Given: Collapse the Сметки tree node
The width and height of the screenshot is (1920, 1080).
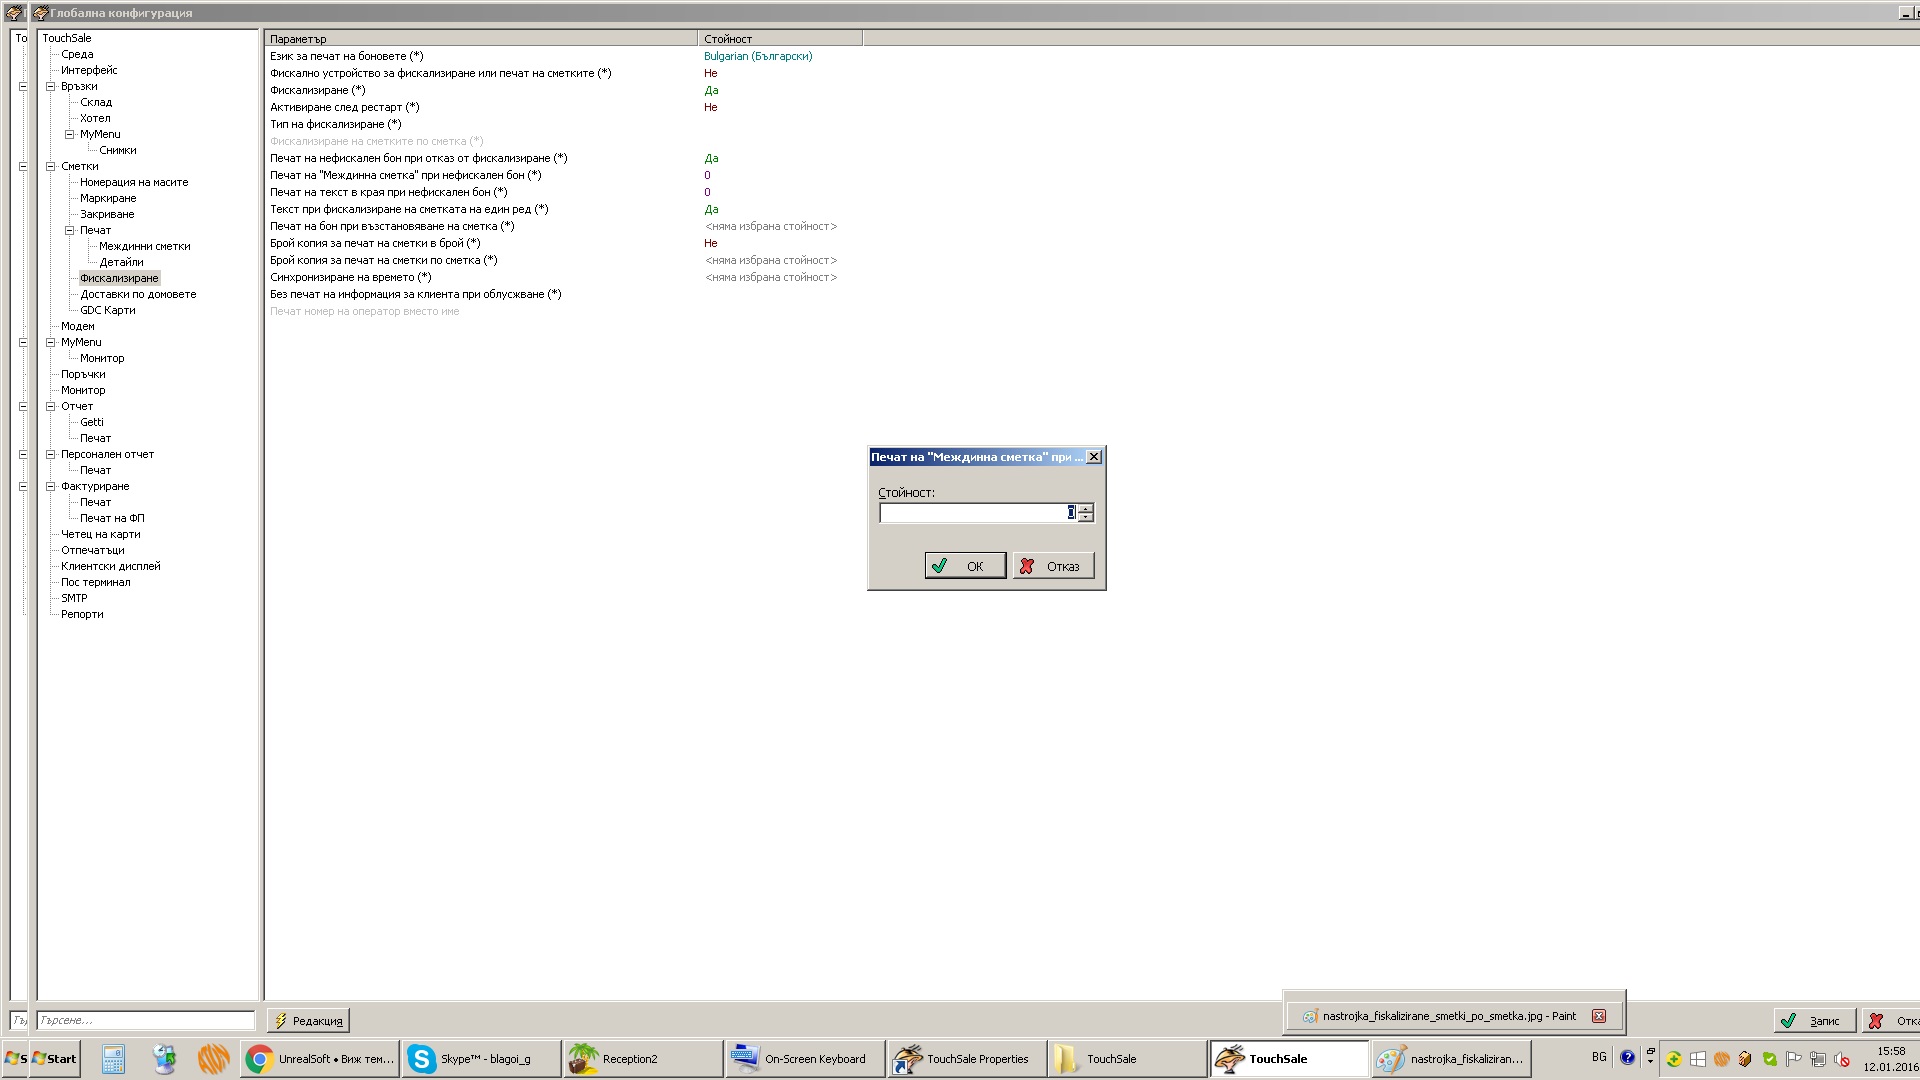Looking at the screenshot, I should pyautogui.click(x=50, y=166).
